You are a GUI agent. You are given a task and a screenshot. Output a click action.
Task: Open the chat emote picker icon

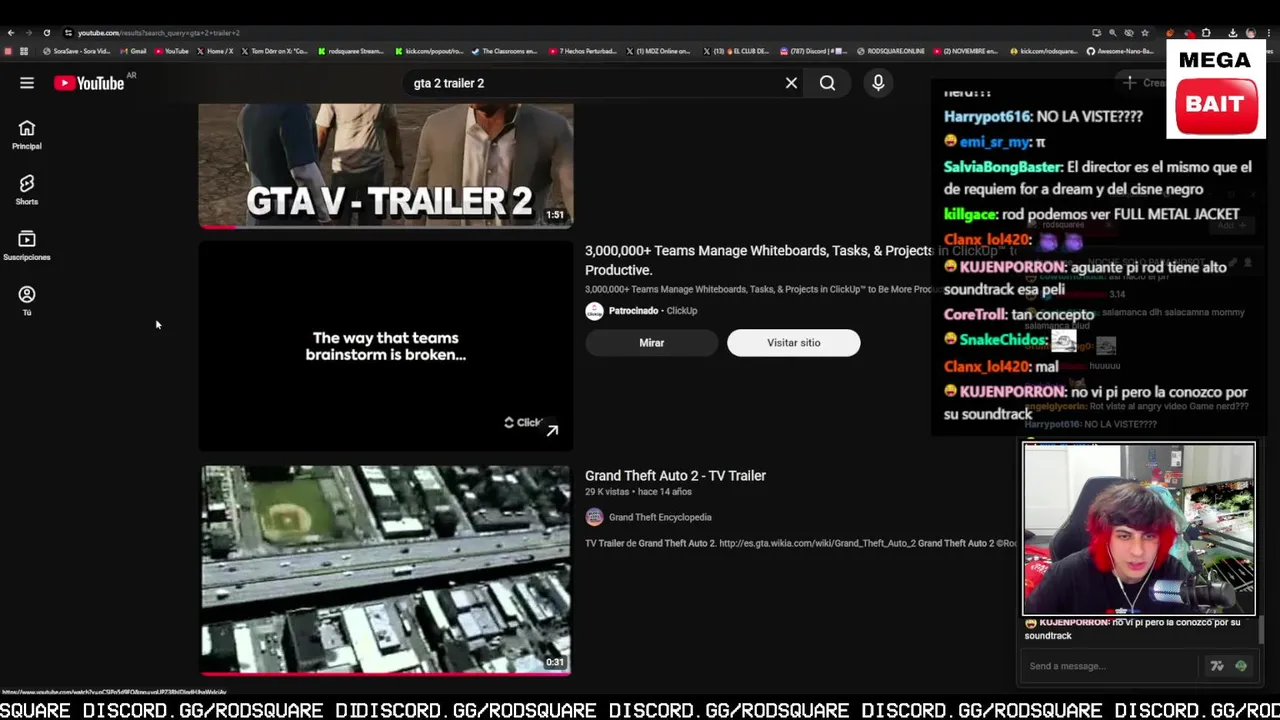click(1217, 666)
